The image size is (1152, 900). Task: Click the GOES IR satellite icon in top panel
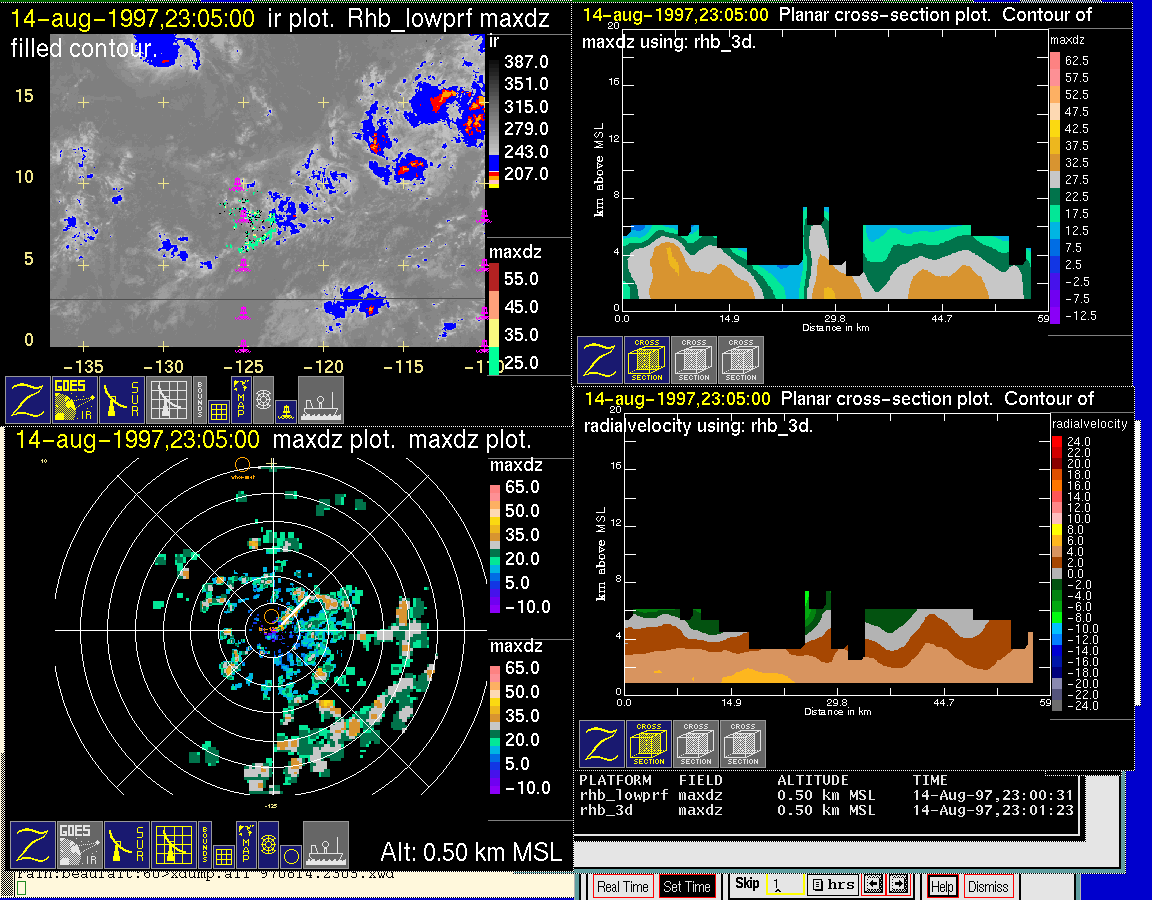tap(75, 399)
